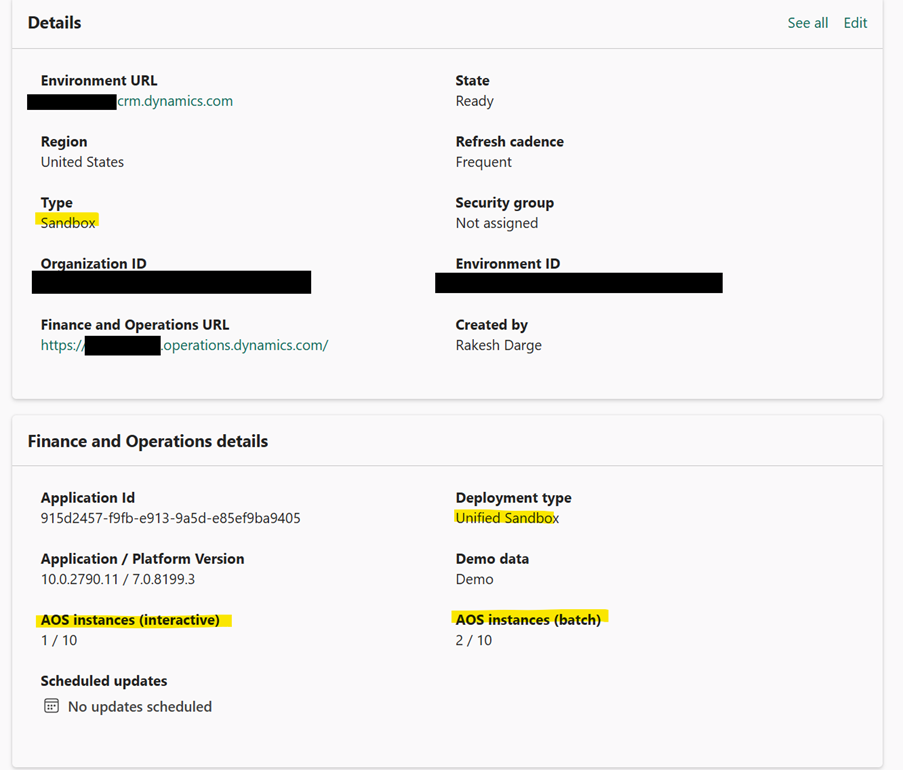Click the No updates scheduled text

140,706
